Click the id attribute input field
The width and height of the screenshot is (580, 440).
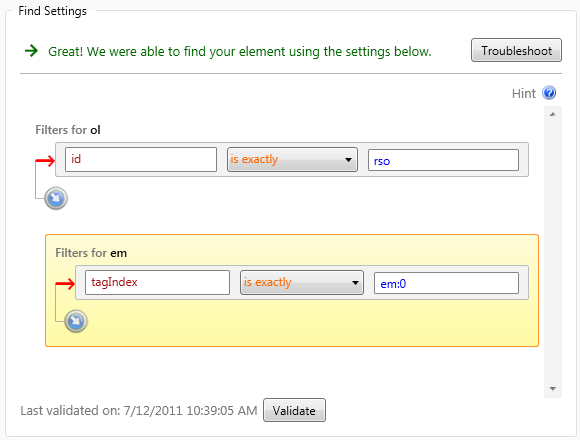[141, 159]
